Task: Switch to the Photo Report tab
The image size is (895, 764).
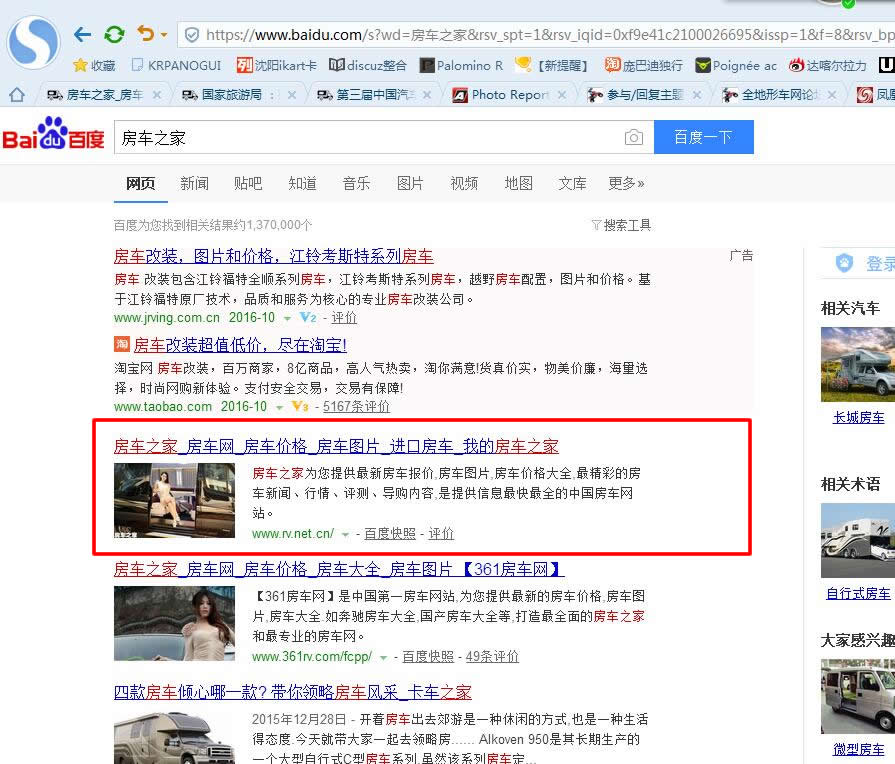Action: tap(500, 95)
